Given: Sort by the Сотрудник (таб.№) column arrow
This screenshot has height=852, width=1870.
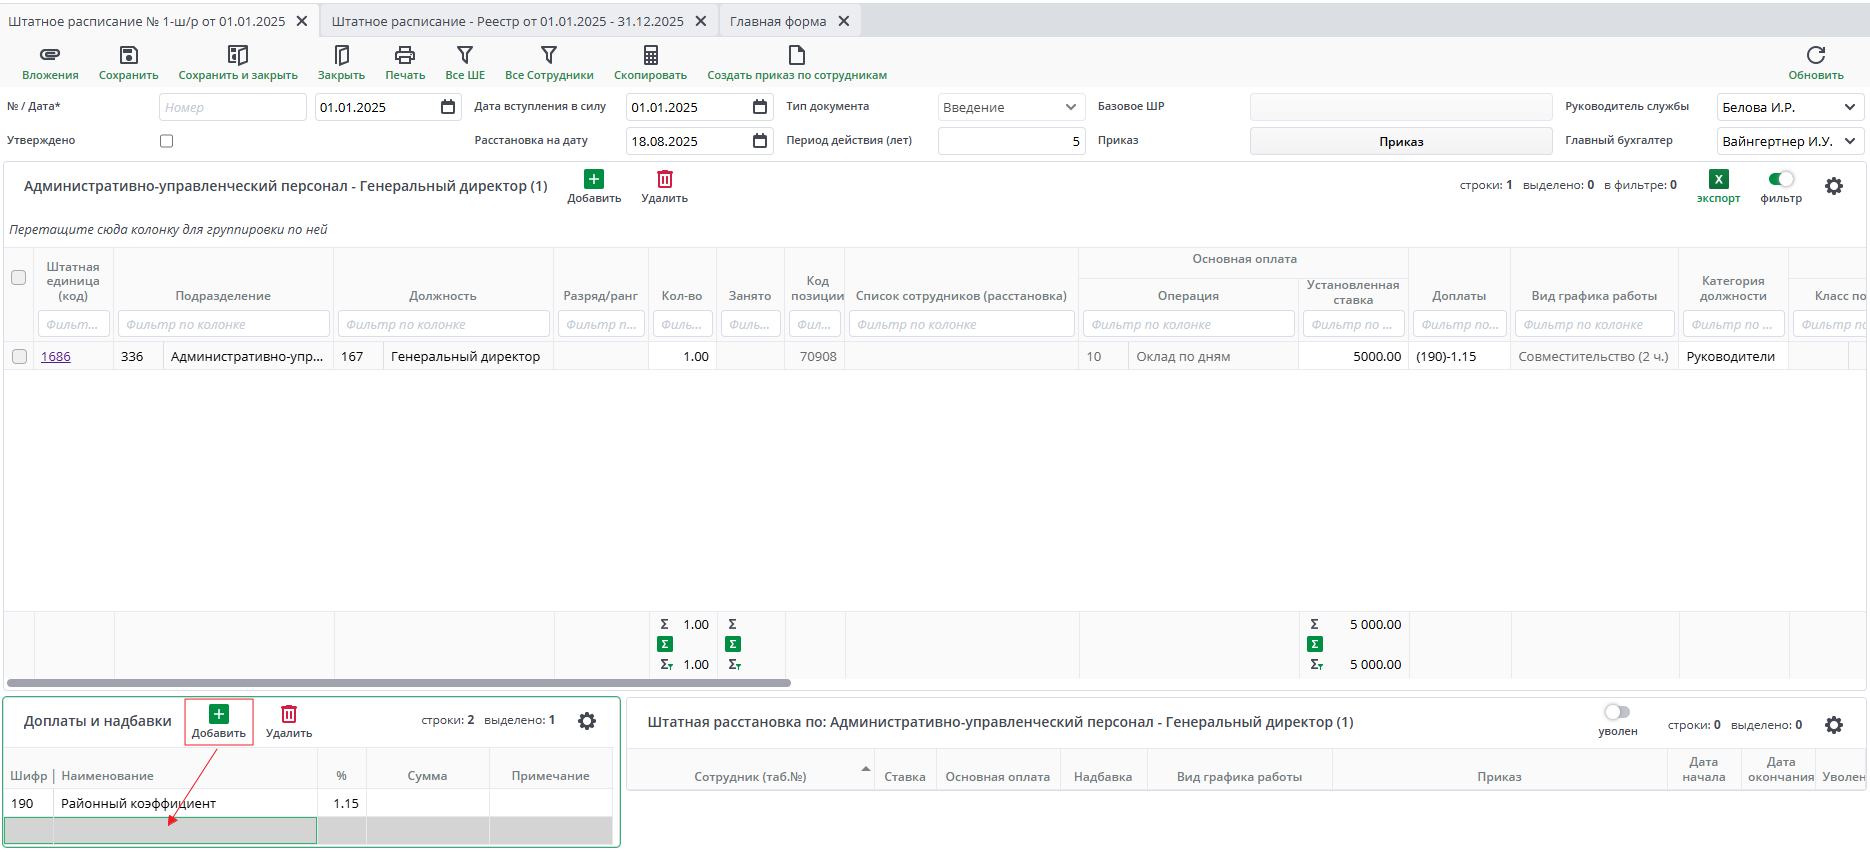Looking at the screenshot, I should coord(865,768).
